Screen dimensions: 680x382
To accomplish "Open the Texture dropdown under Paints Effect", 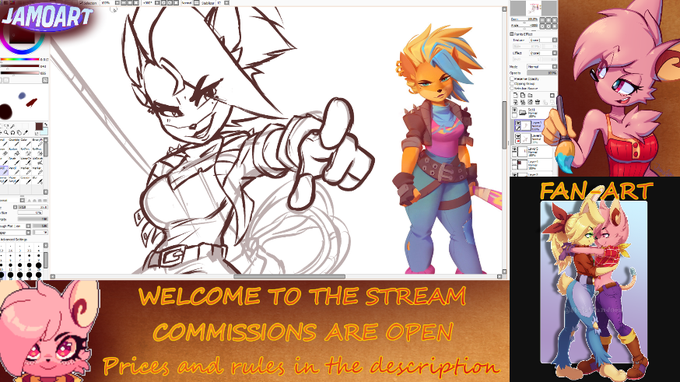I will [x=554, y=40].
